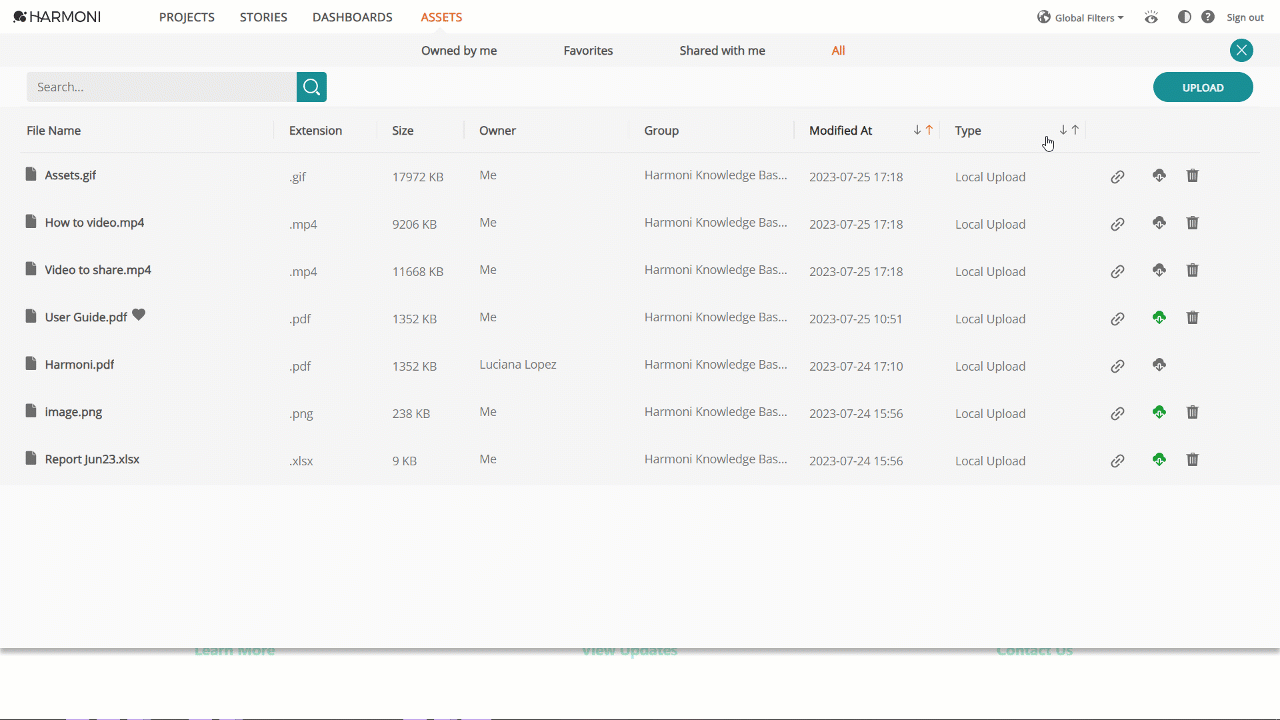1280x720 pixels.
Task: Copy link for Video to share.mp4
Action: pyautogui.click(x=1118, y=271)
